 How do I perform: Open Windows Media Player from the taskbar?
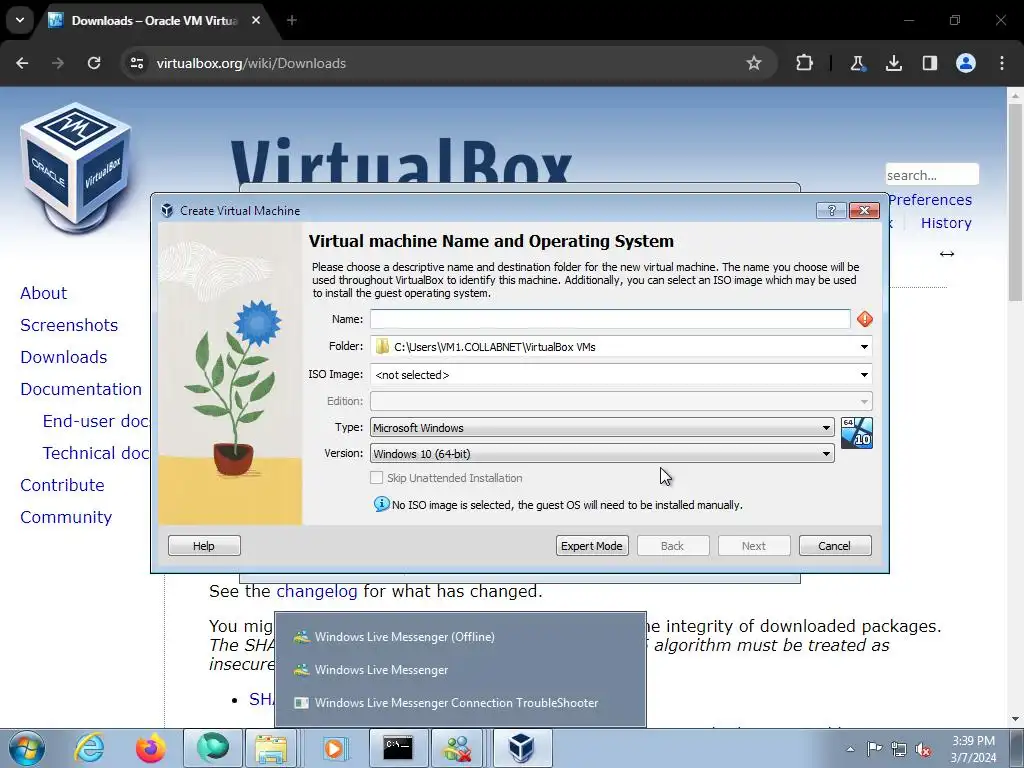coord(334,748)
